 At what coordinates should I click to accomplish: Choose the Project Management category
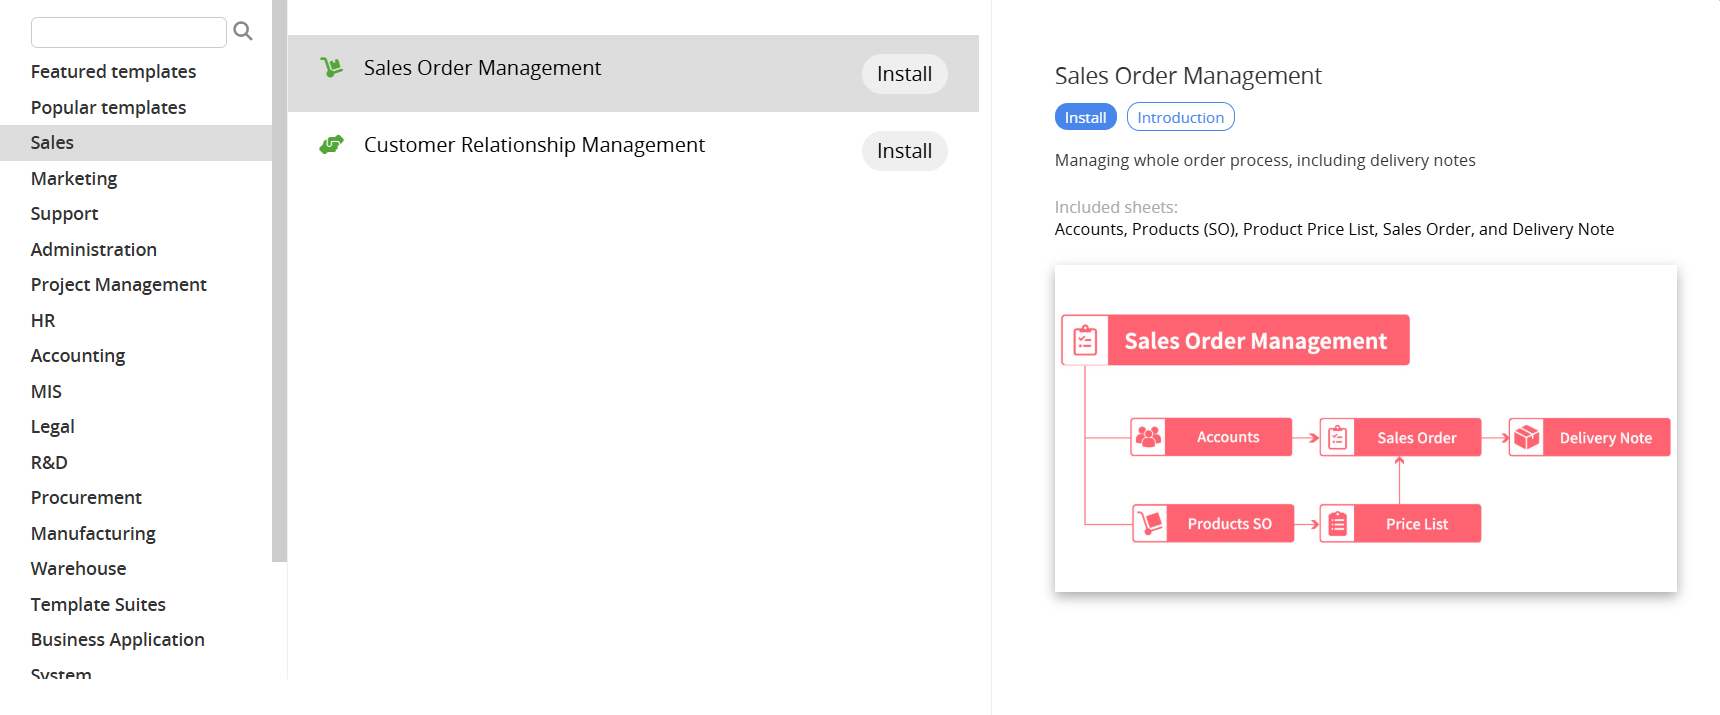pos(118,285)
